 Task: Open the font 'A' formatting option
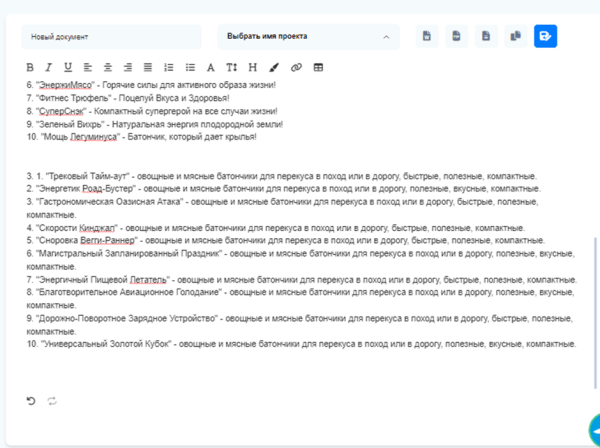click(210, 68)
